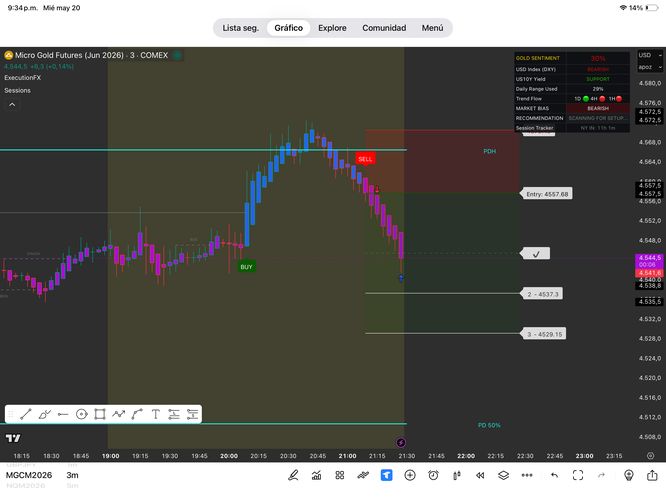Image resolution: width=666 pixels, height=500 pixels.
Task: Select the horizontal ray tool
Action: pos(63,414)
